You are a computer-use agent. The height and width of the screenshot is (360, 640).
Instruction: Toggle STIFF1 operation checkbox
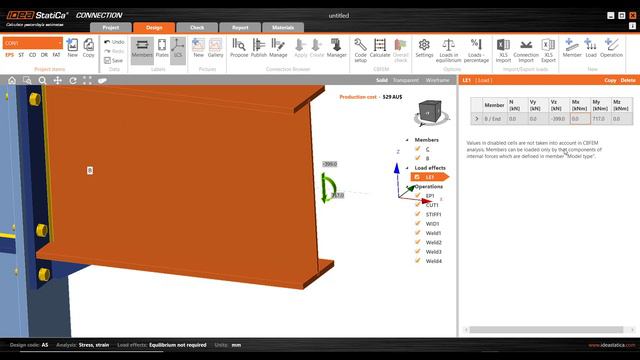(418, 214)
